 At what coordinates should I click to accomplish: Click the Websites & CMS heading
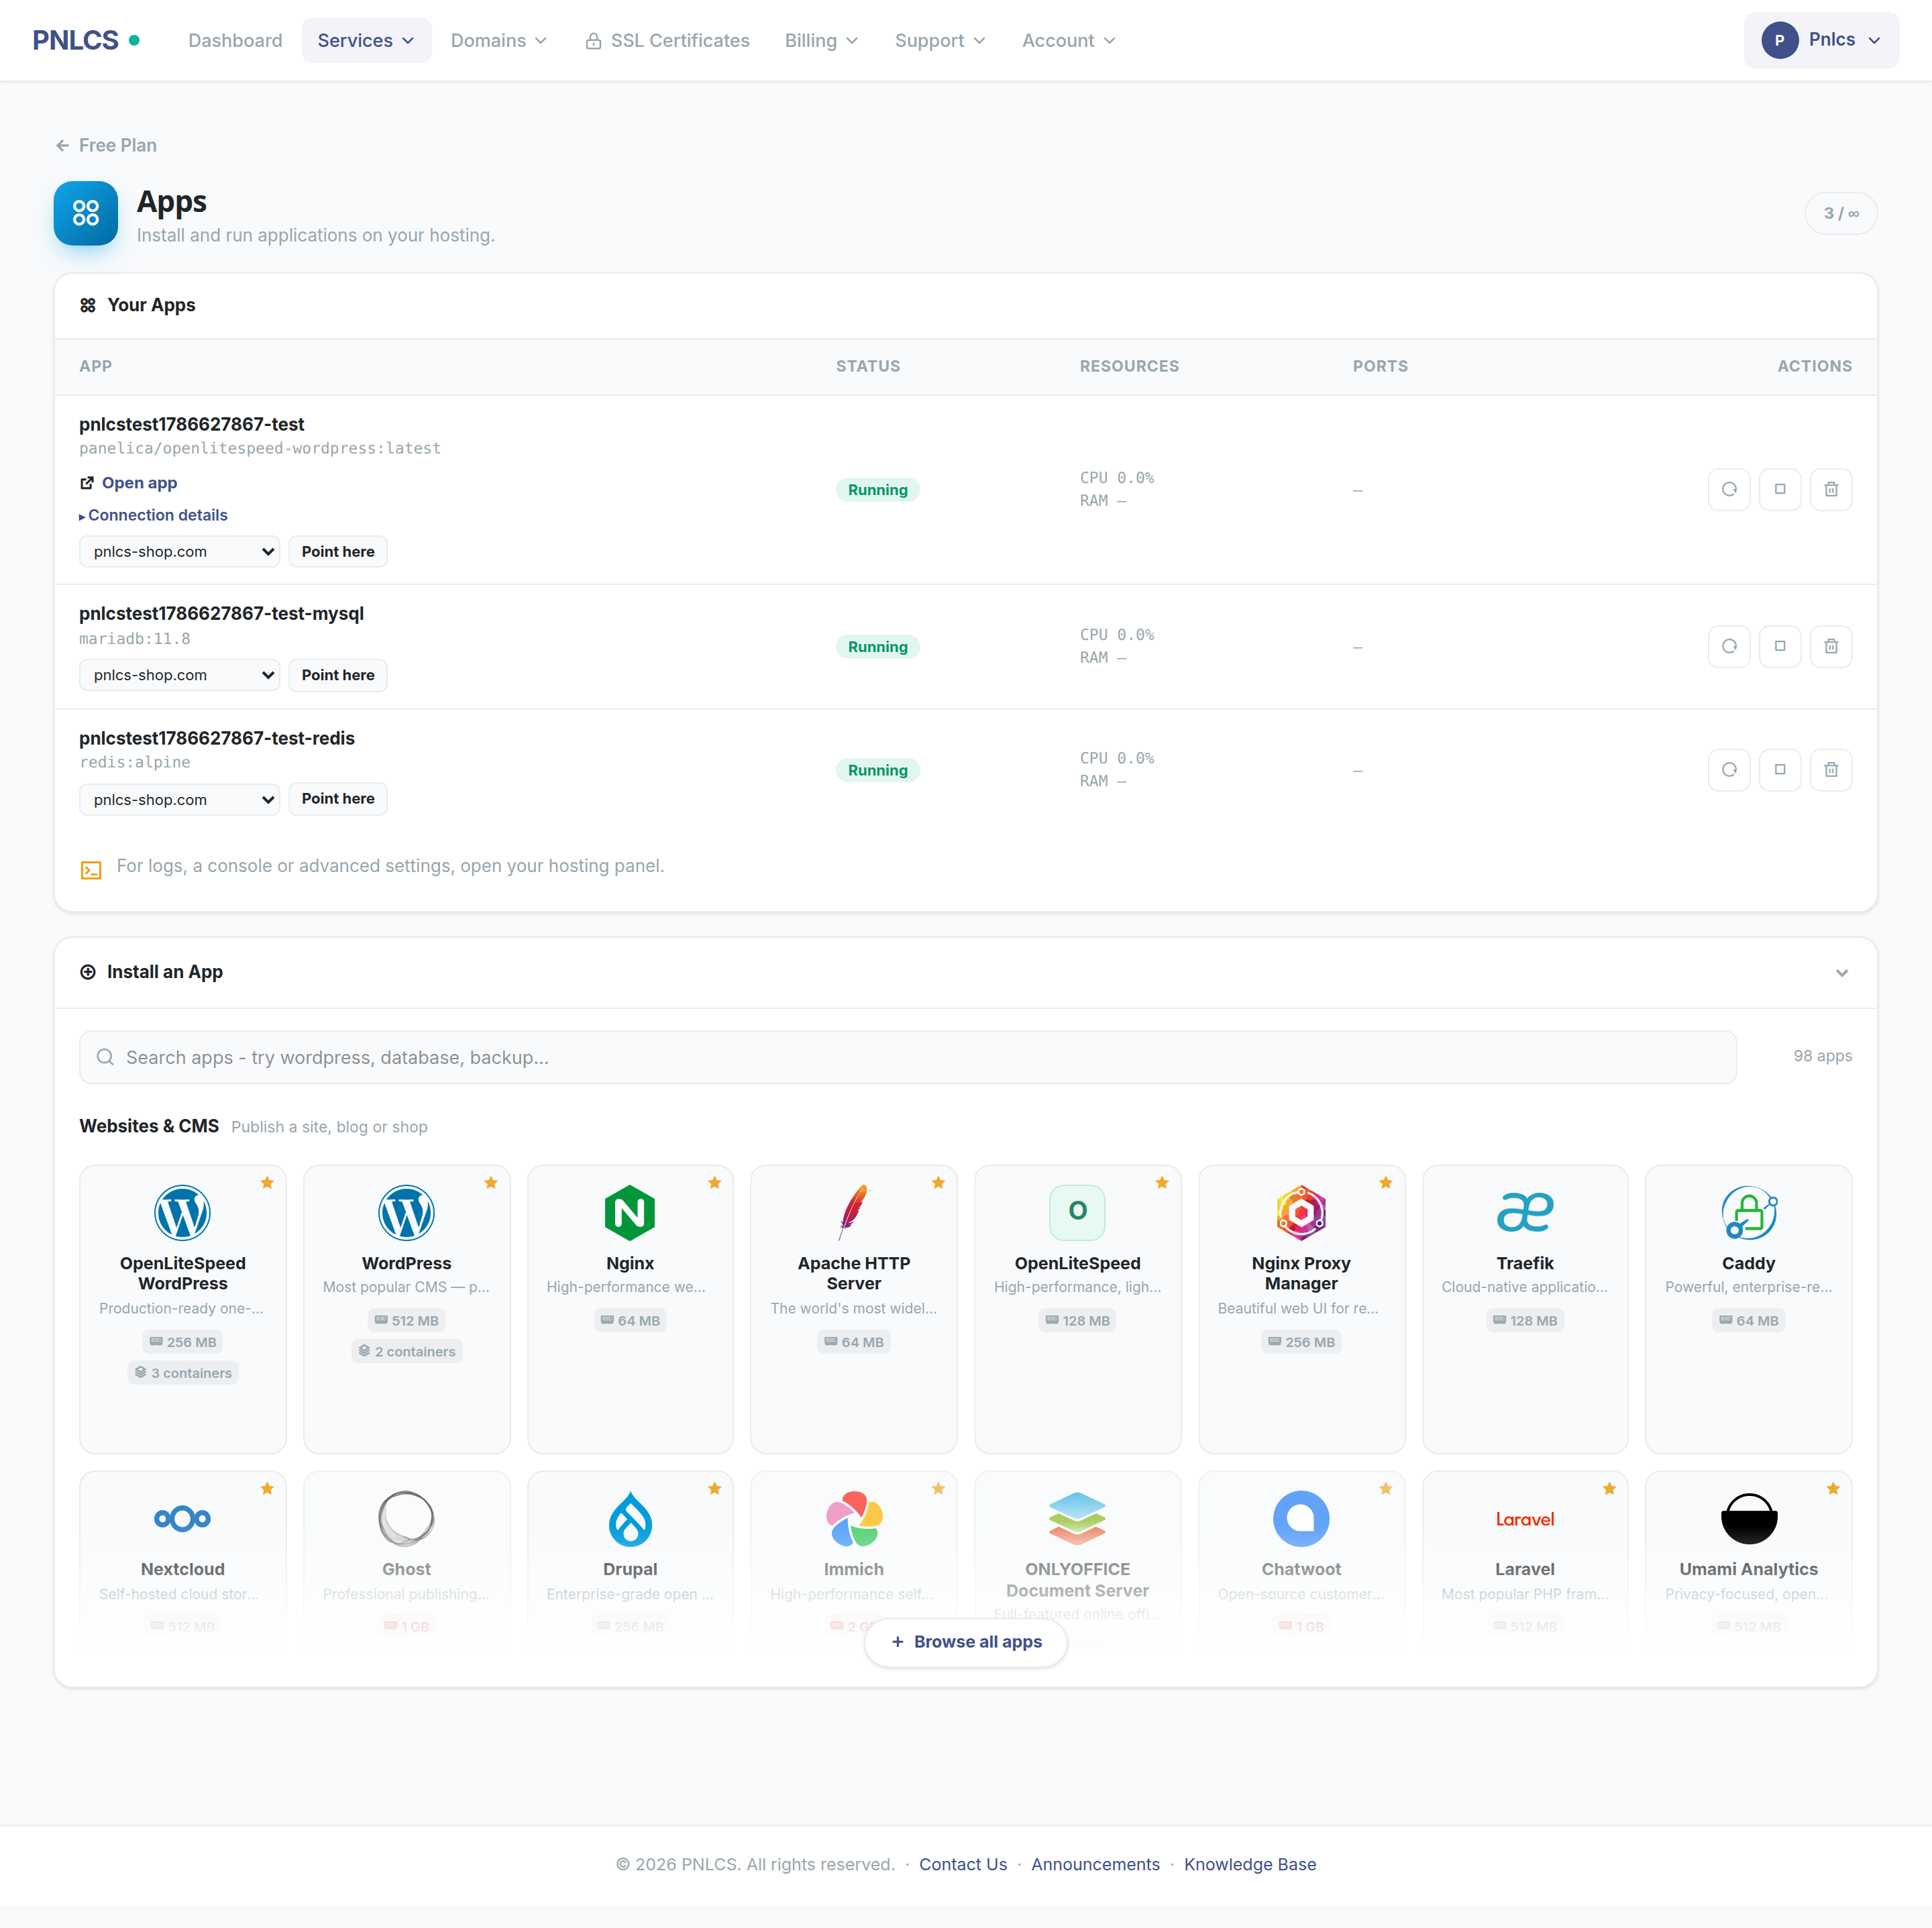[149, 1126]
